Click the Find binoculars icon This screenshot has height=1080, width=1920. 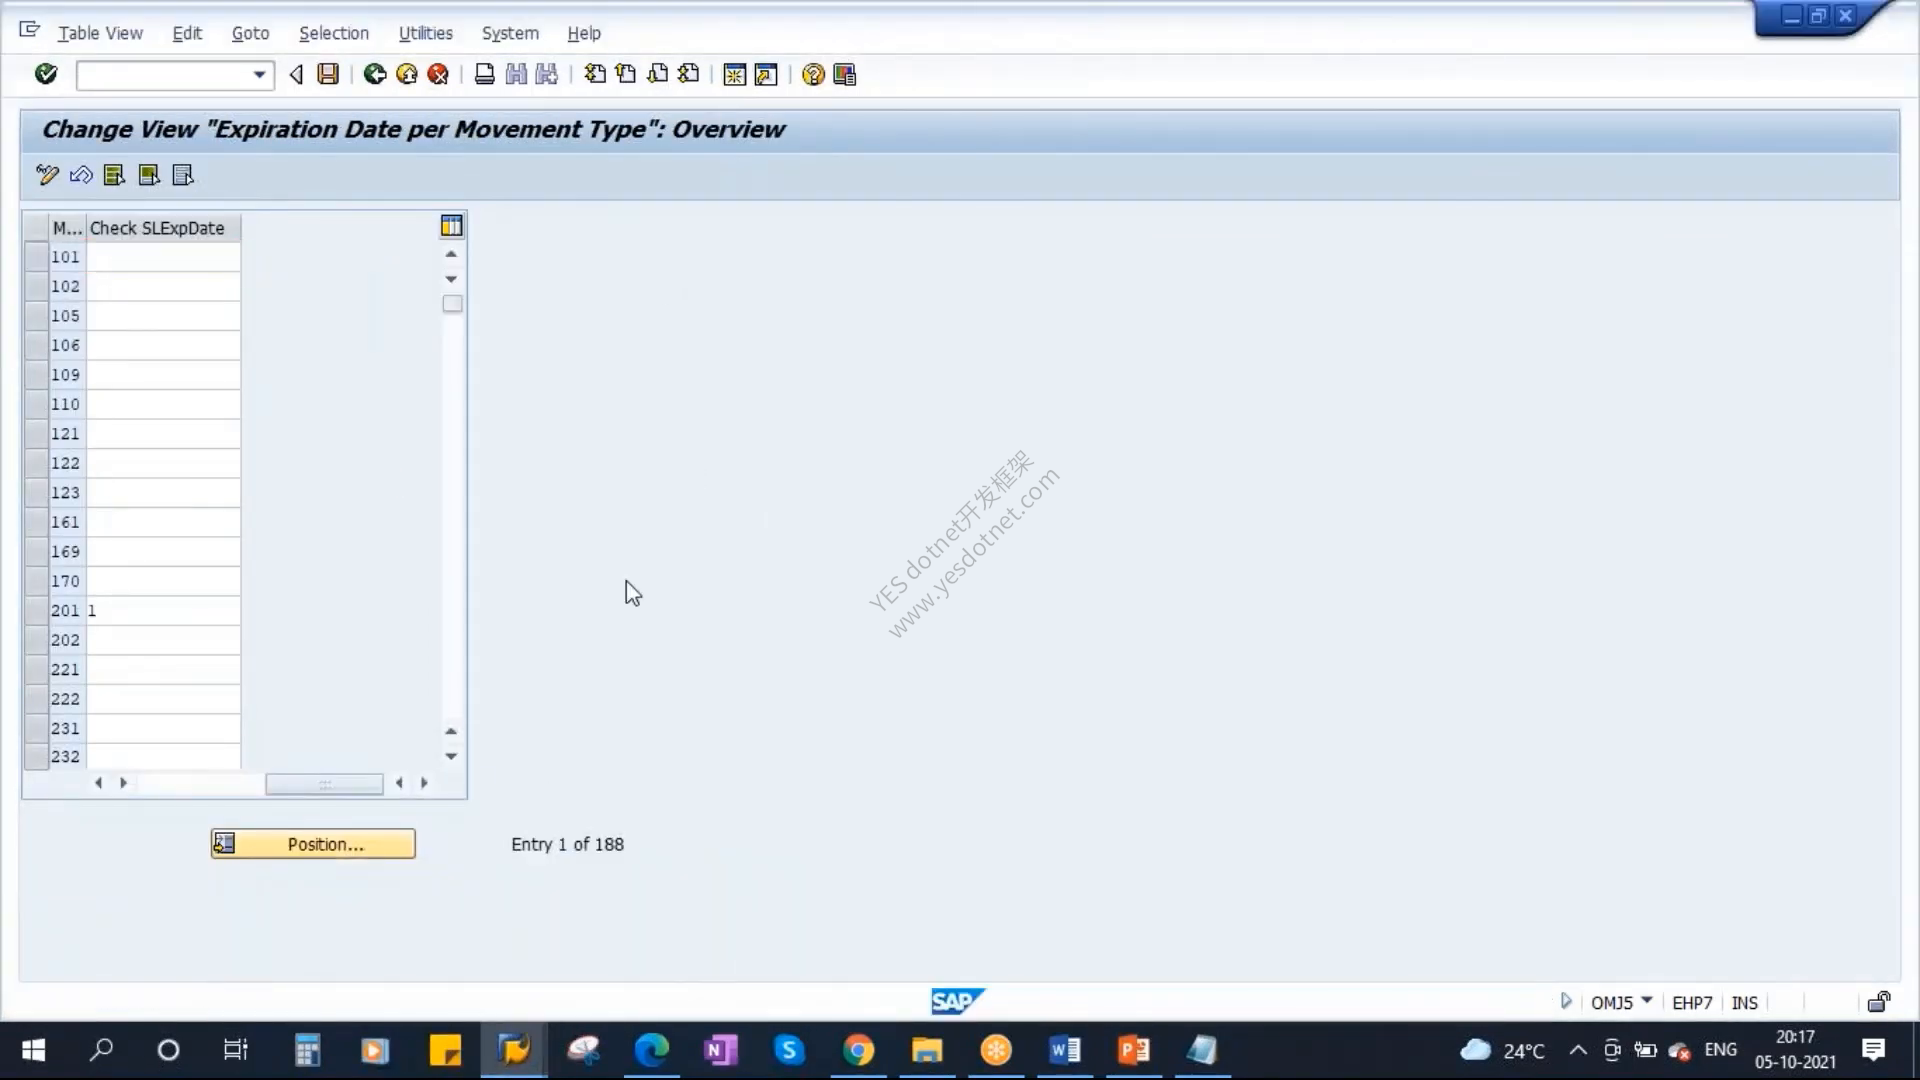[x=516, y=74]
